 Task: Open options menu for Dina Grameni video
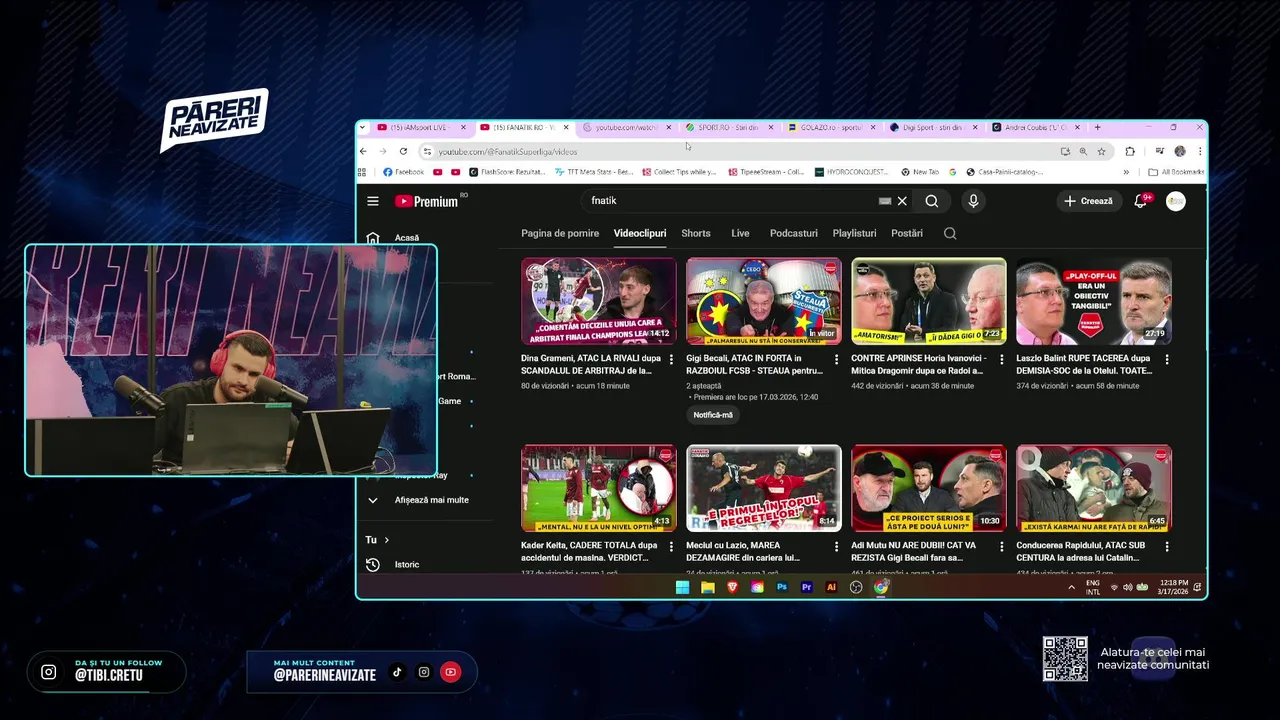[x=671, y=359]
